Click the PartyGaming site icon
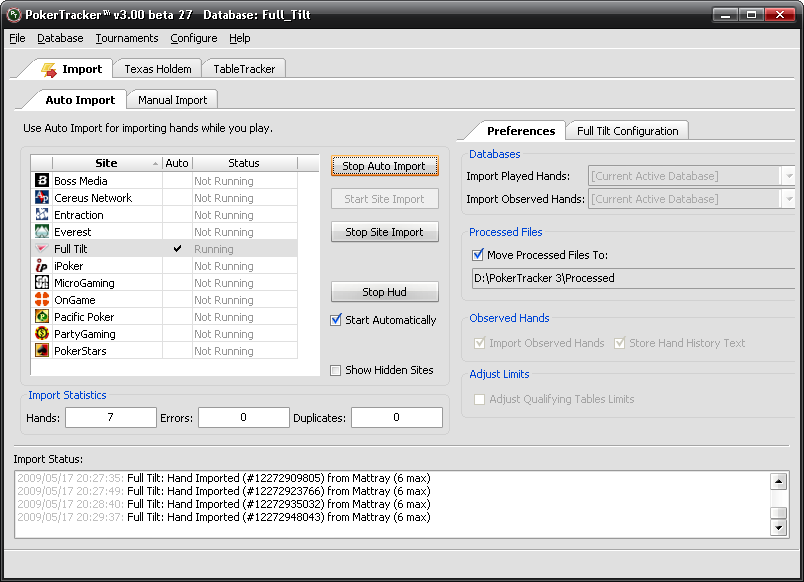Image resolution: width=804 pixels, height=582 pixels. pyautogui.click(x=42, y=334)
